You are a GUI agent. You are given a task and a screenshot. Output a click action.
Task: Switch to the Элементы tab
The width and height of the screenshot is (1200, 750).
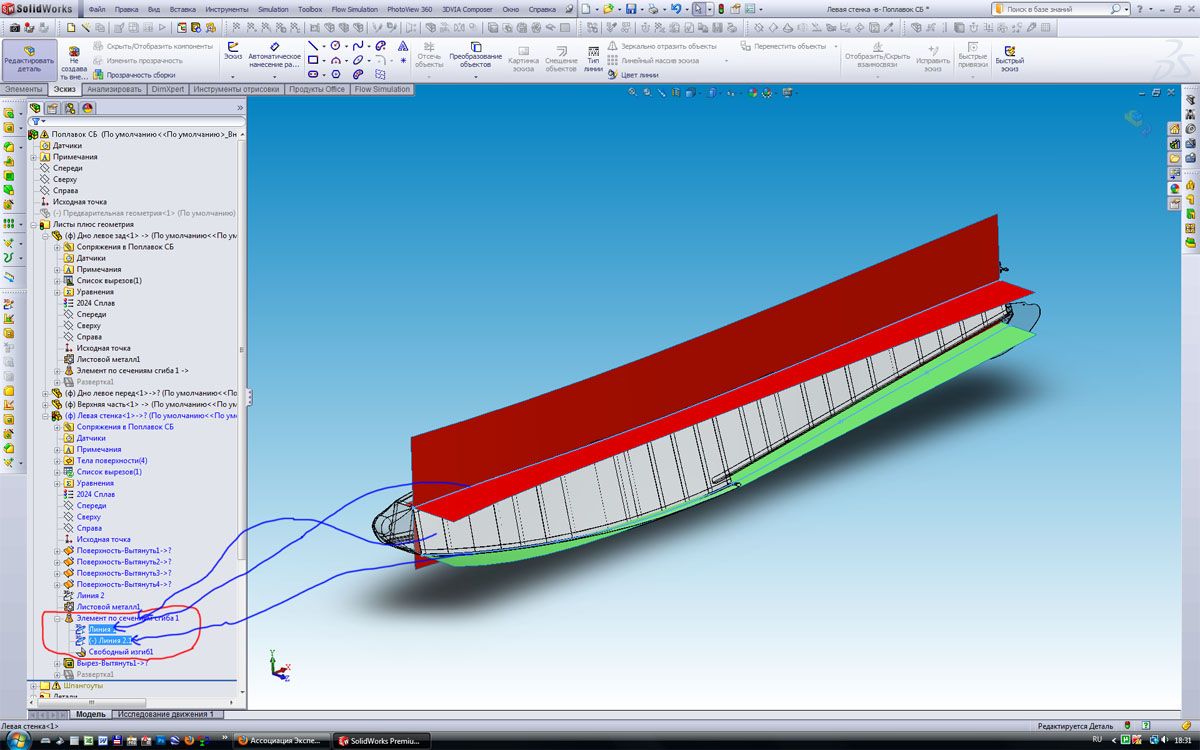(x=23, y=89)
